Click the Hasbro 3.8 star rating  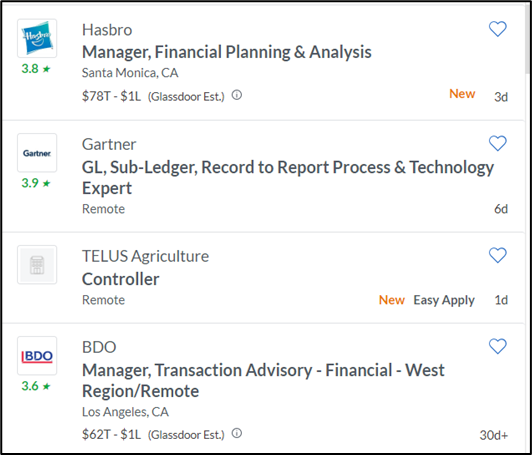click(36, 69)
